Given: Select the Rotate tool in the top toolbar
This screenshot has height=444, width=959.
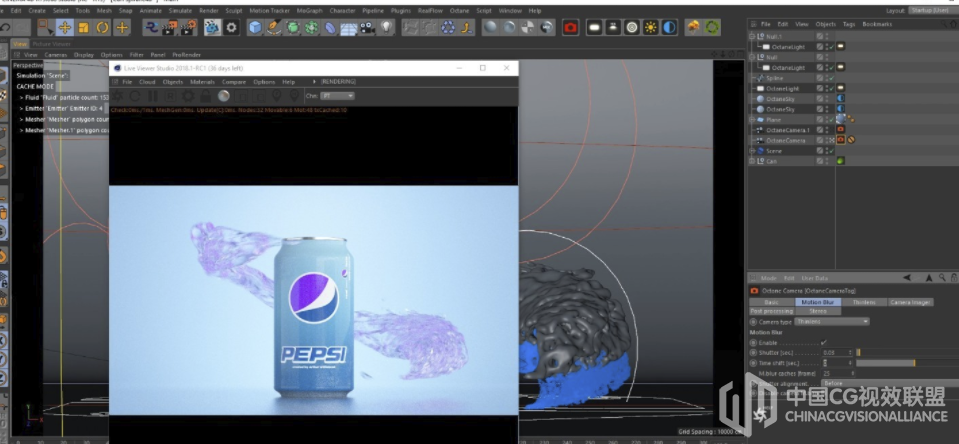Looking at the screenshot, I should pos(103,28).
